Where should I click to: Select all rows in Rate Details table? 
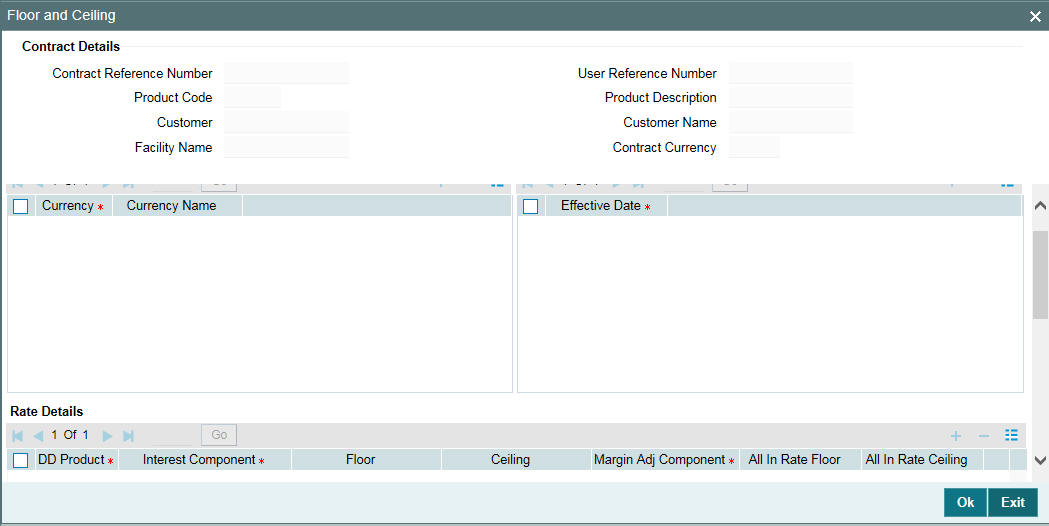point(21,460)
